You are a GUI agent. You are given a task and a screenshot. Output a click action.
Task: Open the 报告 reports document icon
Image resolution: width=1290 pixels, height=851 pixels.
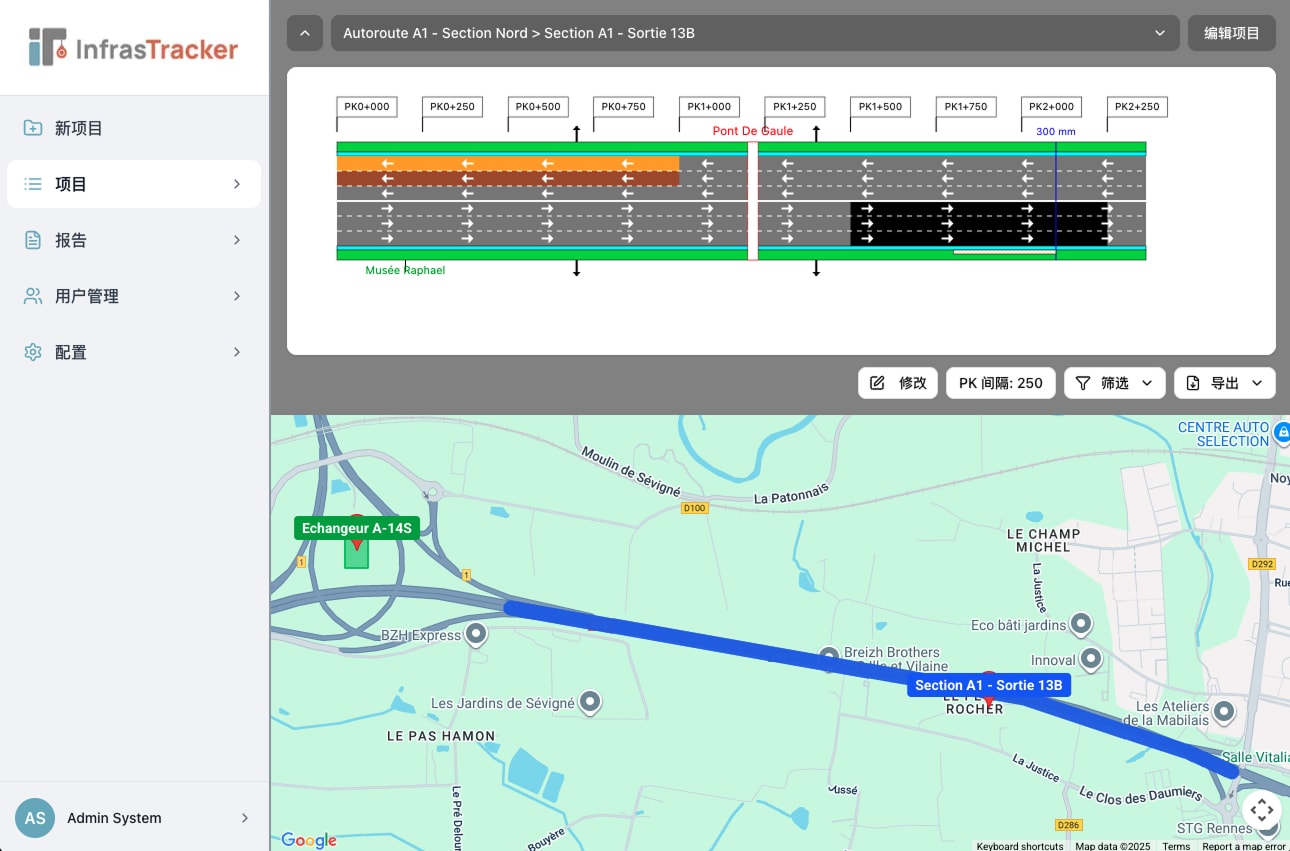32,240
